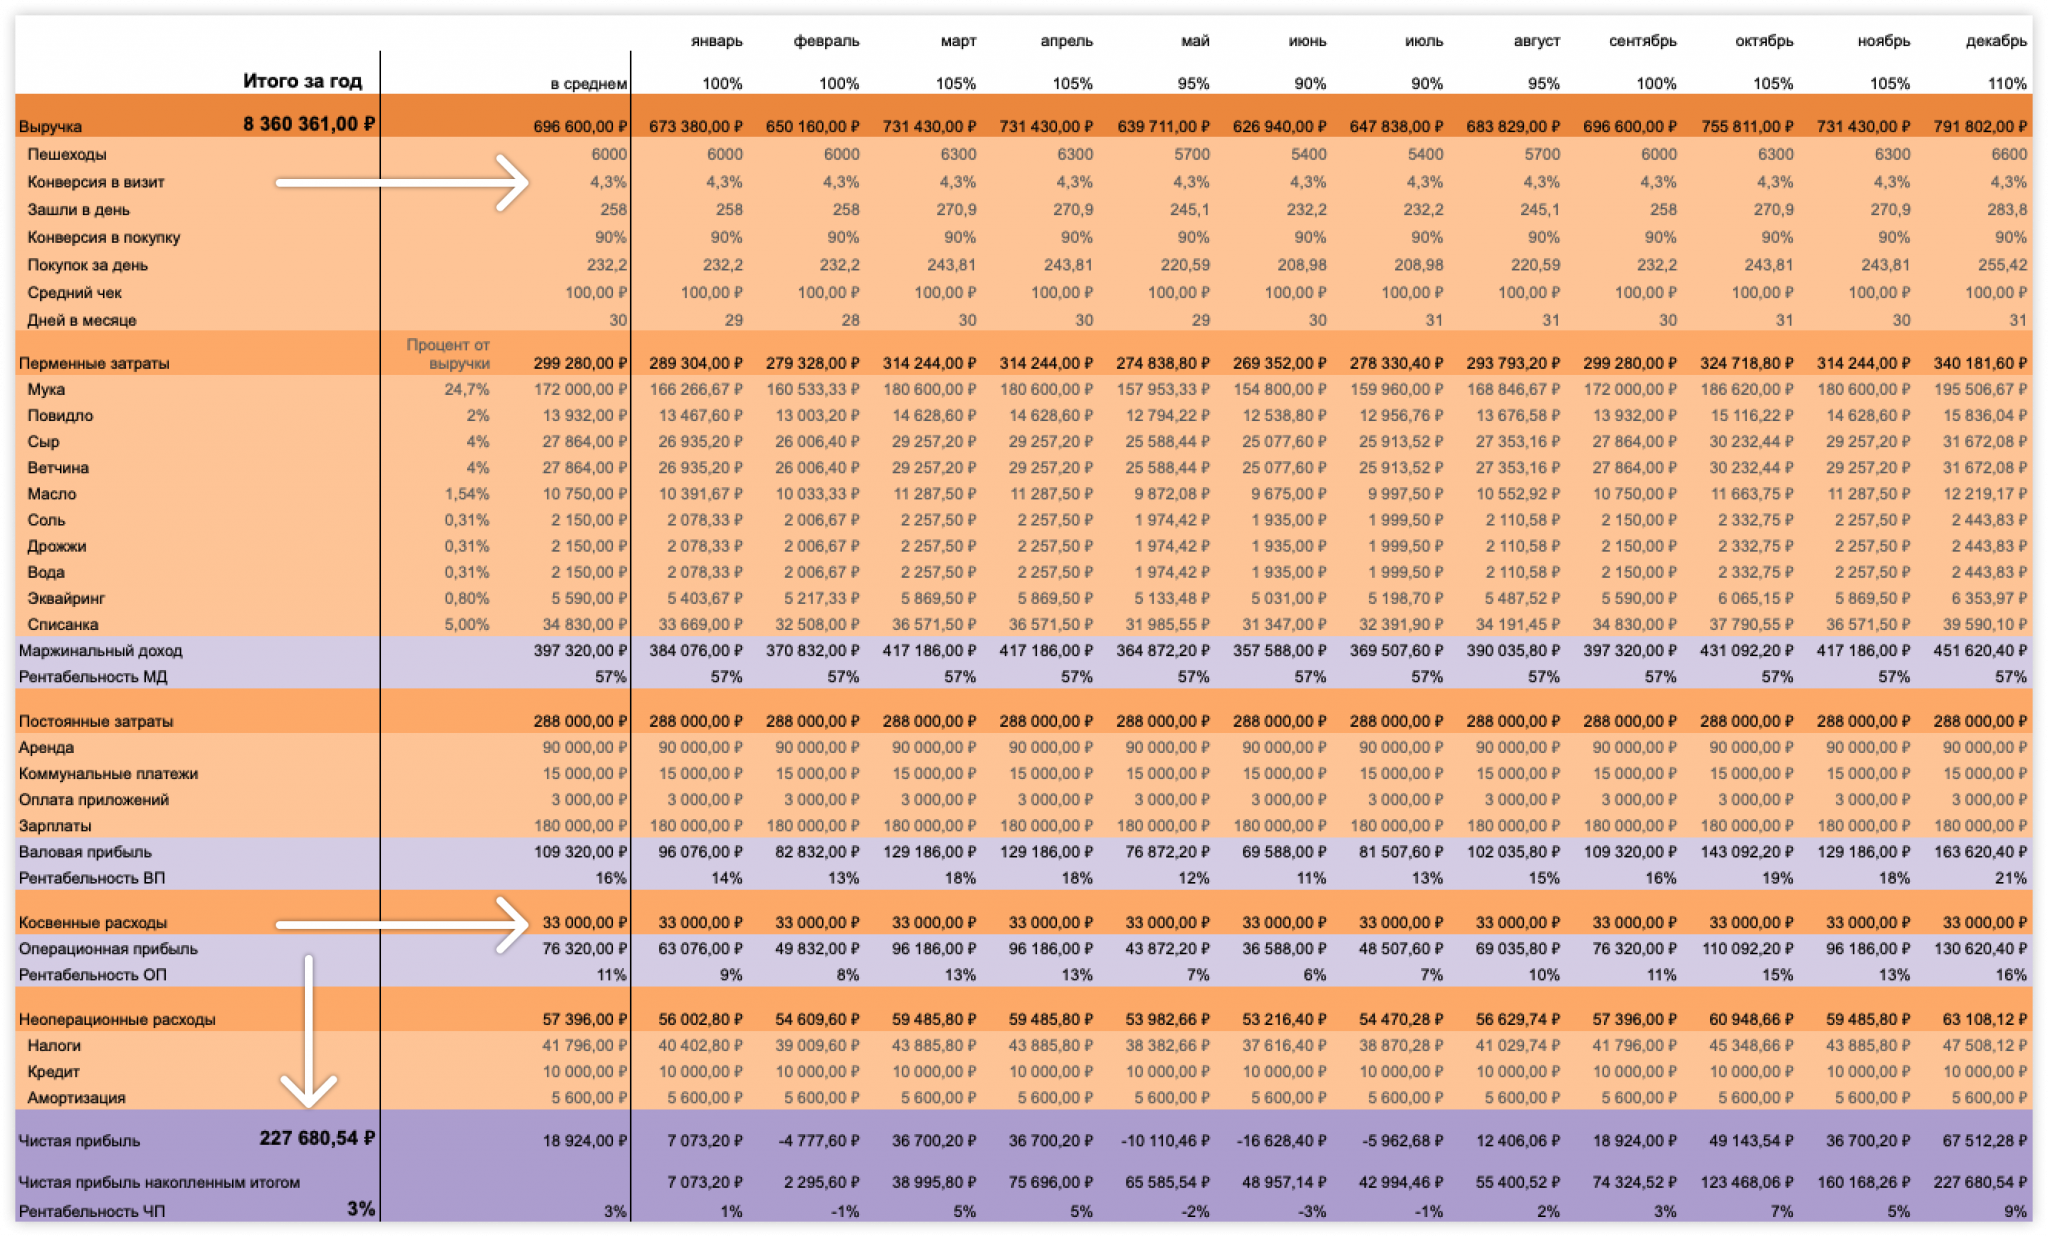
Task: Select the Маржинальный доход row label
Action: 100,650
